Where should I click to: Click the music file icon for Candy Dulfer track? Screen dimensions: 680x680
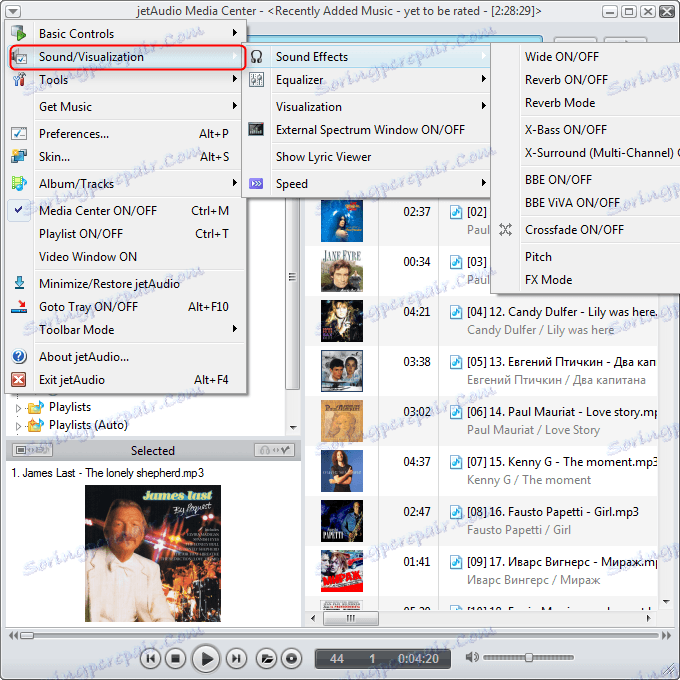456,312
